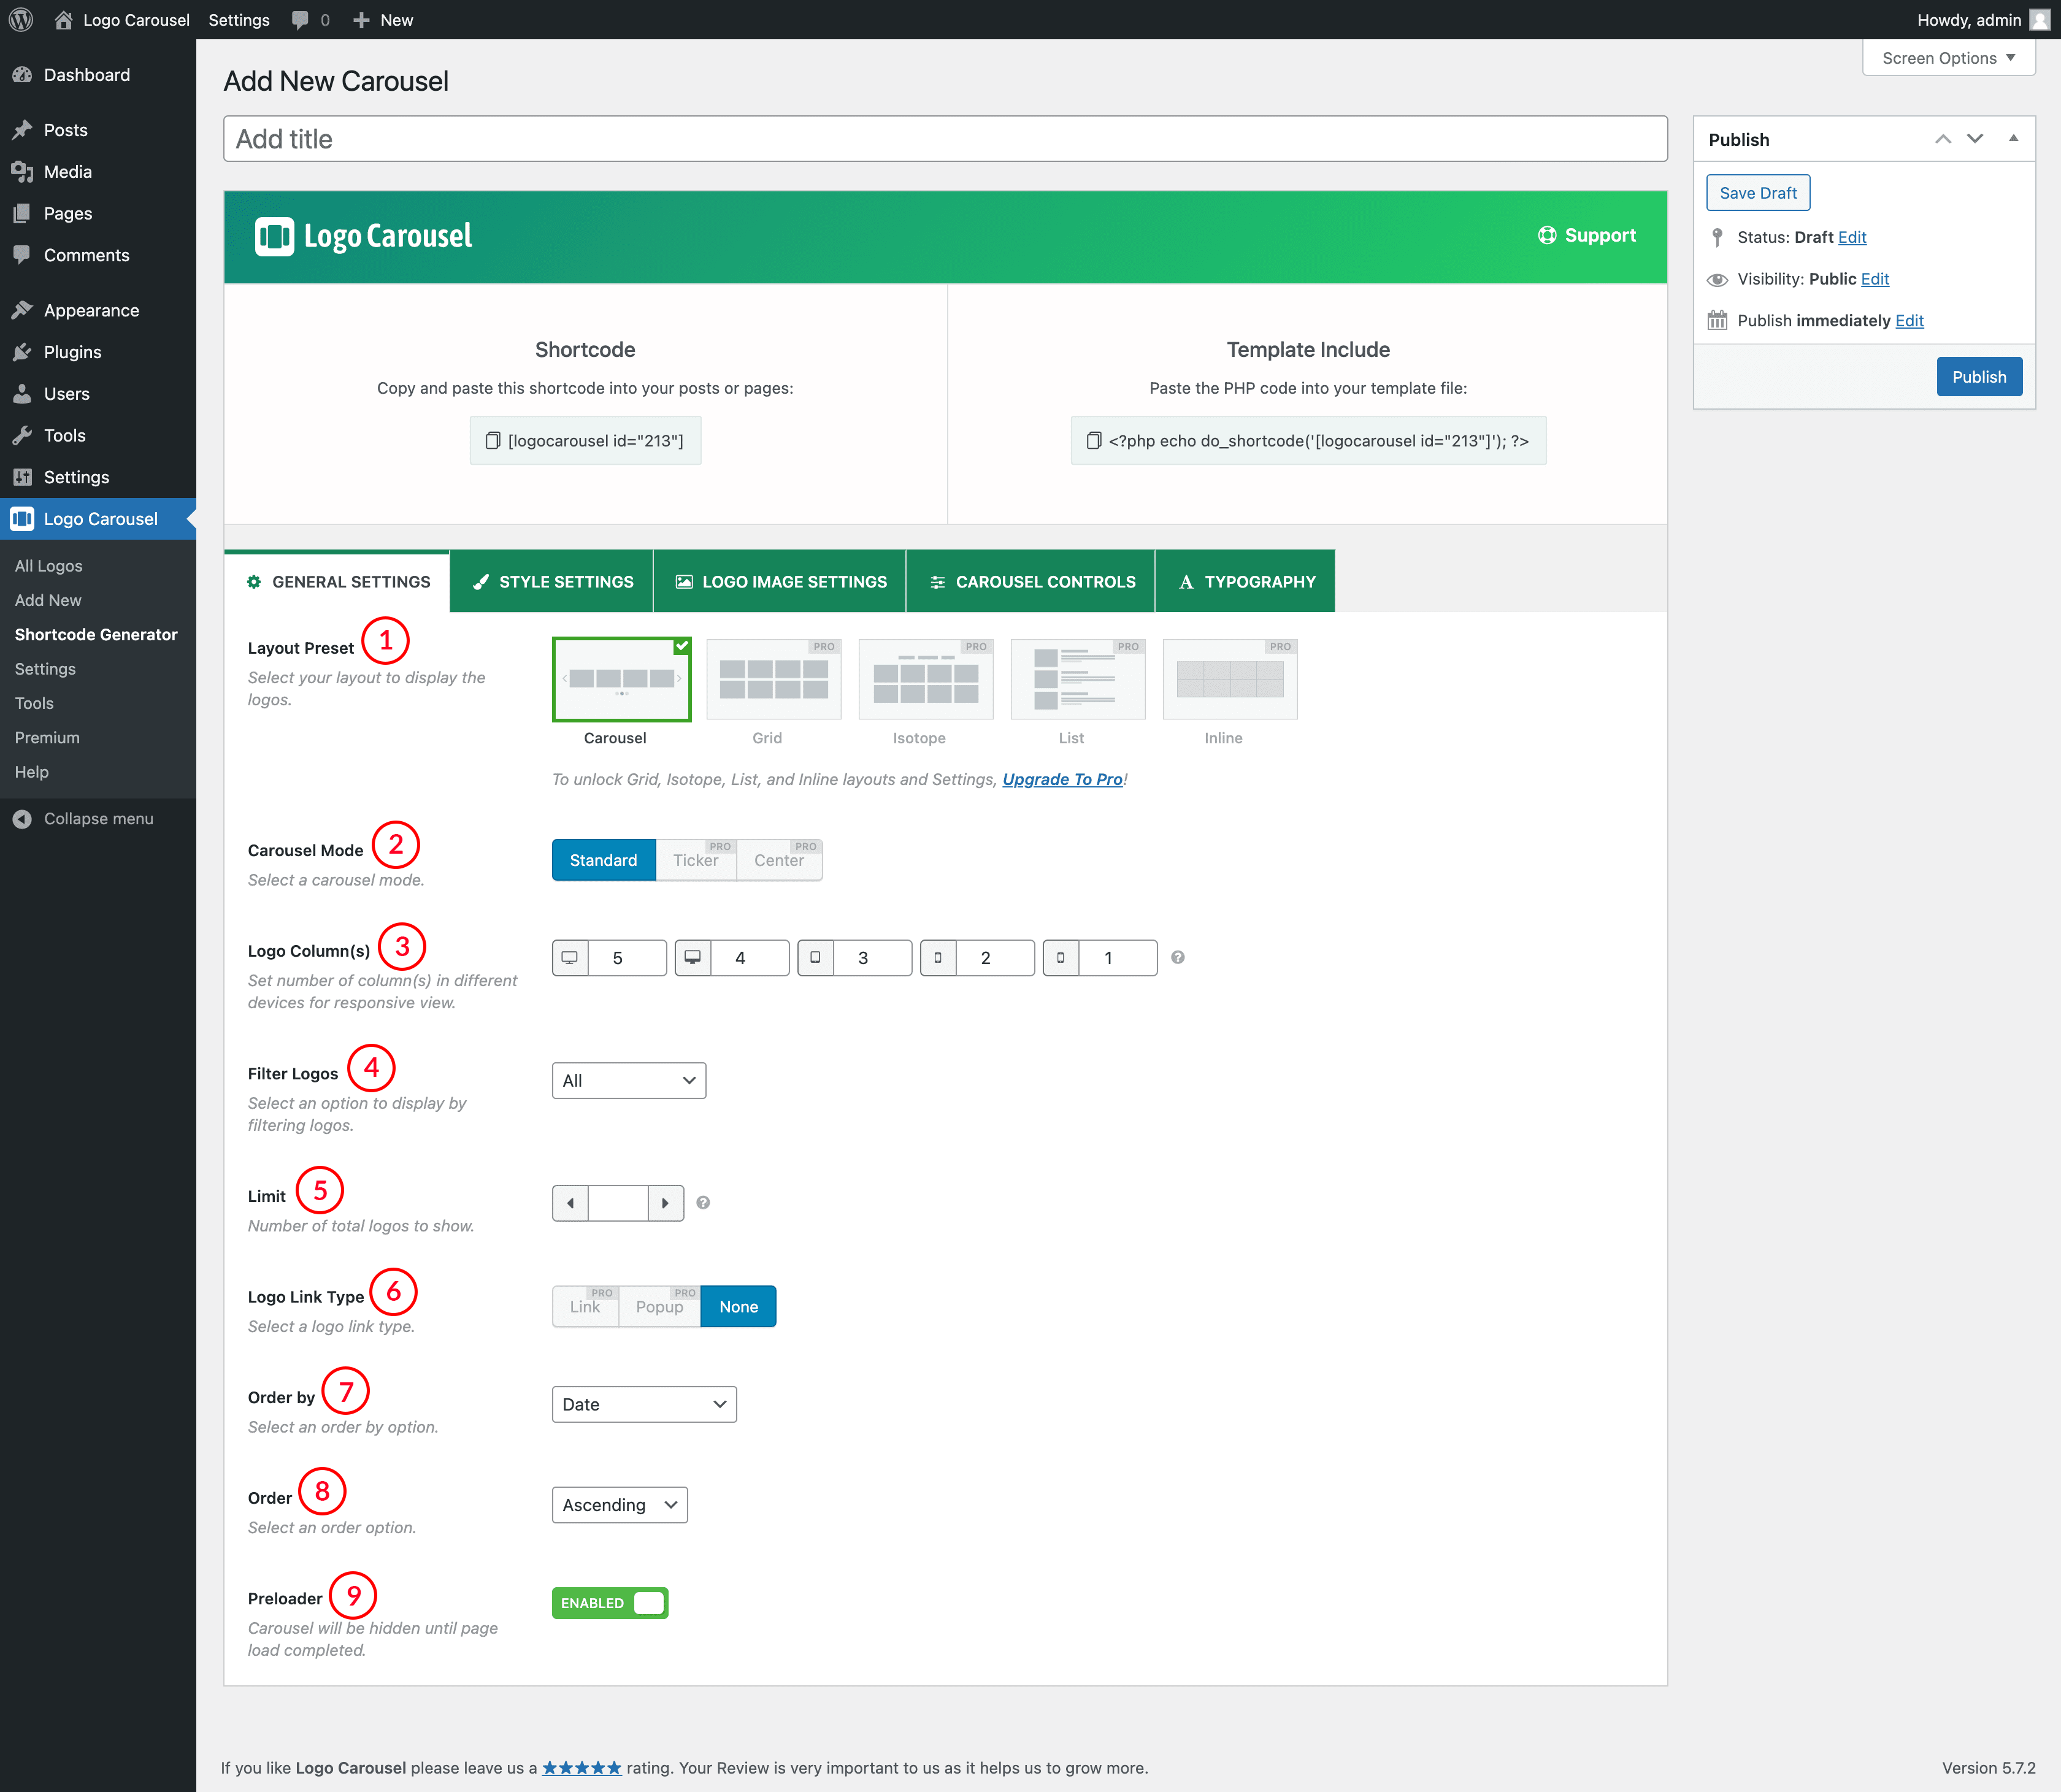Select Standard carousel mode
Image resolution: width=2061 pixels, height=1792 pixels.
click(x=603, y=860)
